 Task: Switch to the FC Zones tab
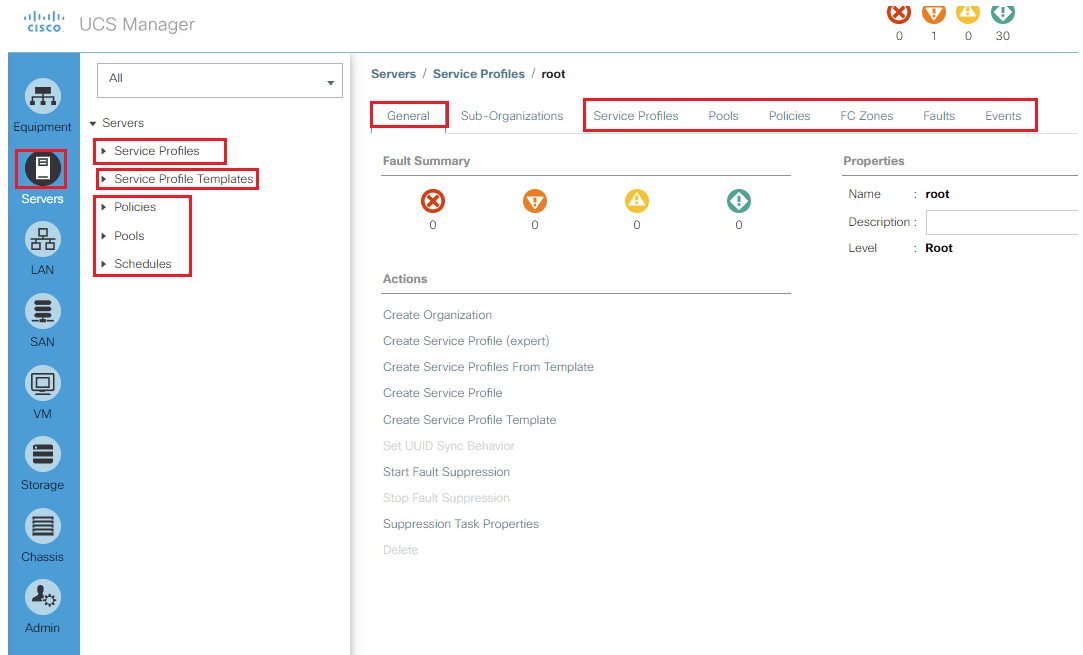coord(867,115)
